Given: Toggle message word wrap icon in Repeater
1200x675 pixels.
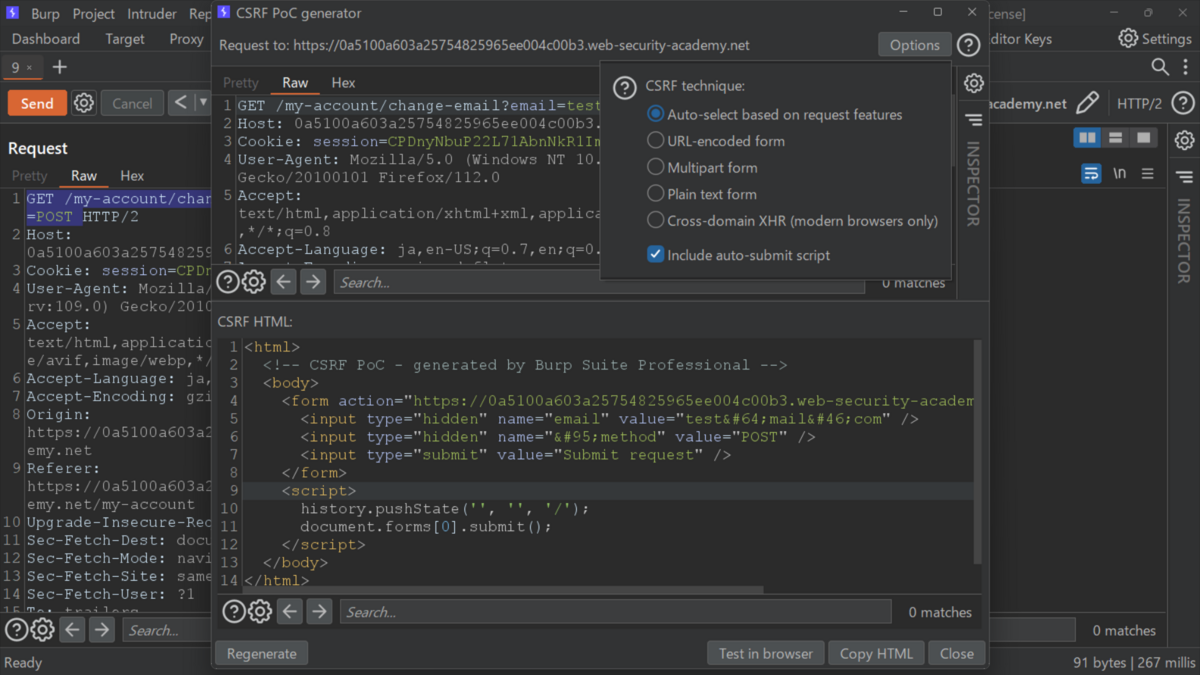Looking at the screenshot, I should [1091, 174].
